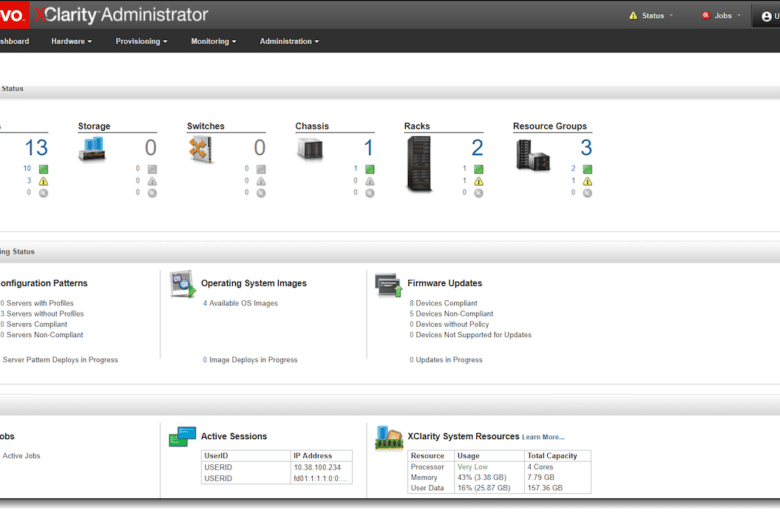The height and width of the screenshot is (516, 780).
Task: Click warning status icon under Chassis
Action: click(370, 181)
